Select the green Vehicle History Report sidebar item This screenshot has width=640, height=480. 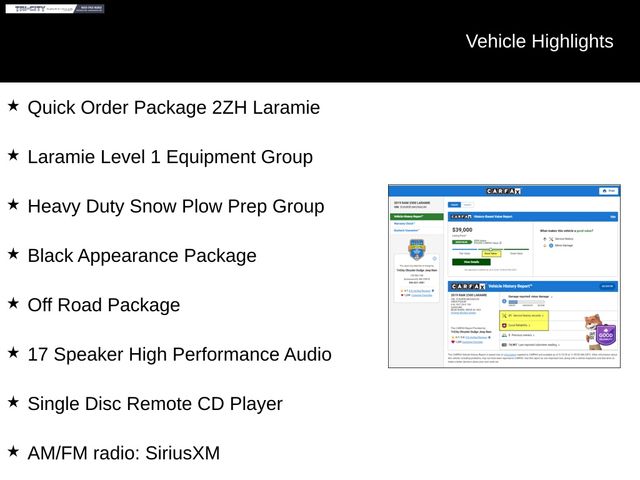[416, 216]
